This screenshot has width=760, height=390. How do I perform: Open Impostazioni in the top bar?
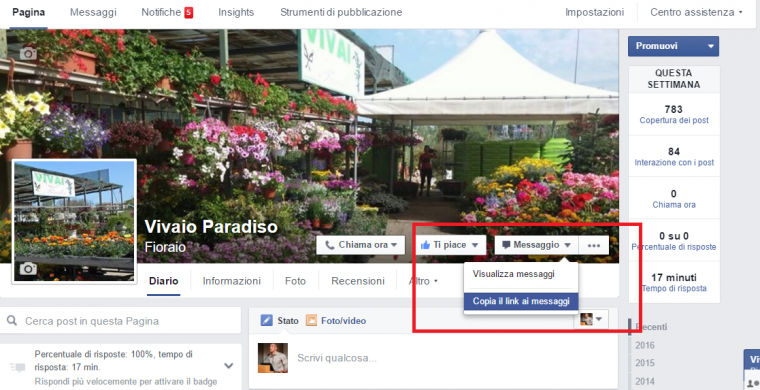[595, 13]
